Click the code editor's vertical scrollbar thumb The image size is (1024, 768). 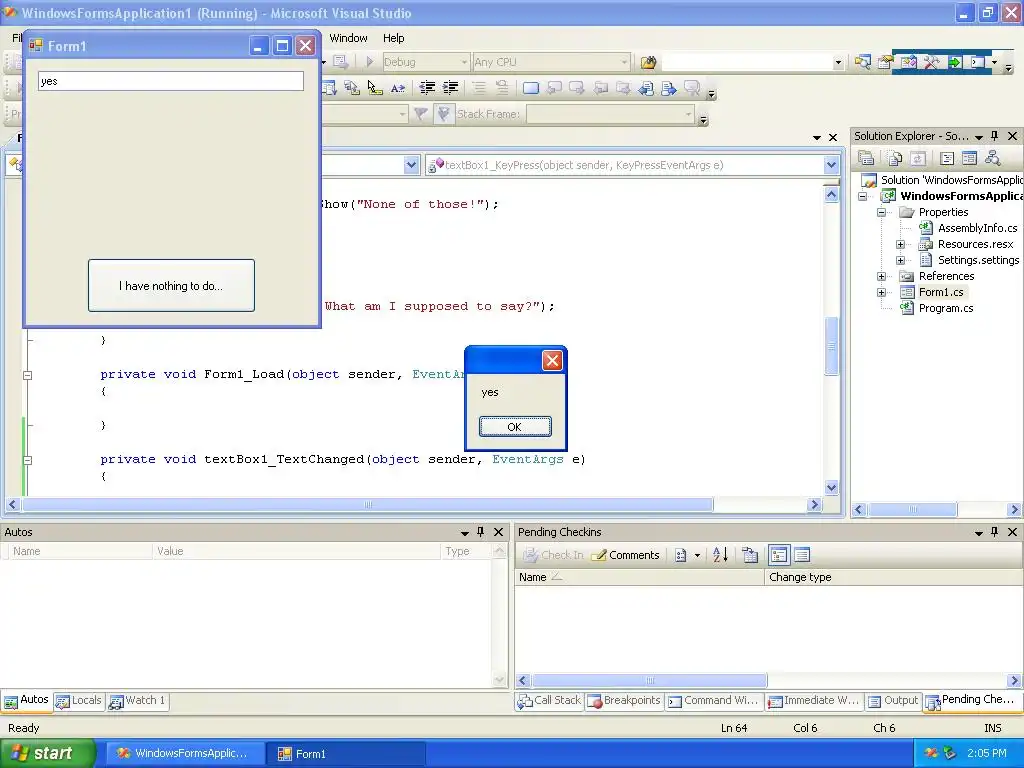click(x=831, y=346)
